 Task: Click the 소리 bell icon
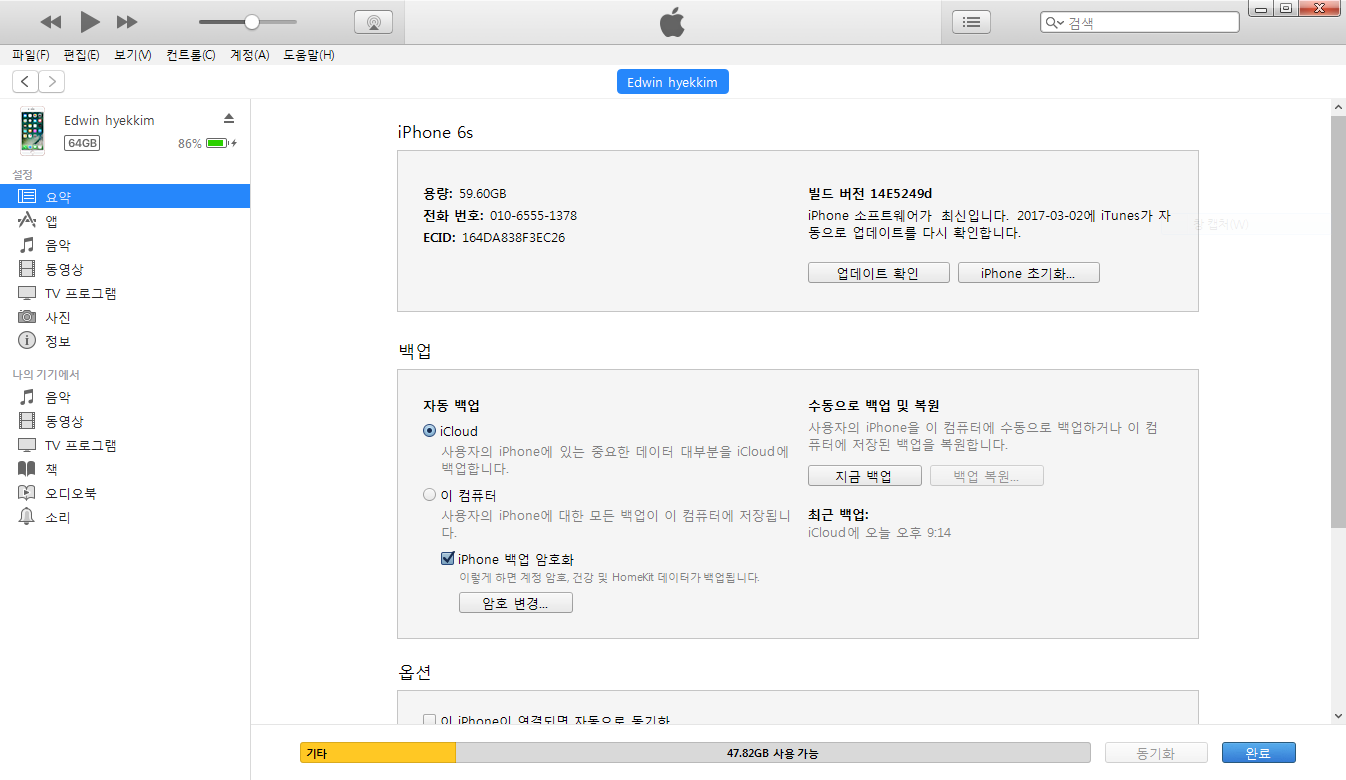tap(27, 517)
